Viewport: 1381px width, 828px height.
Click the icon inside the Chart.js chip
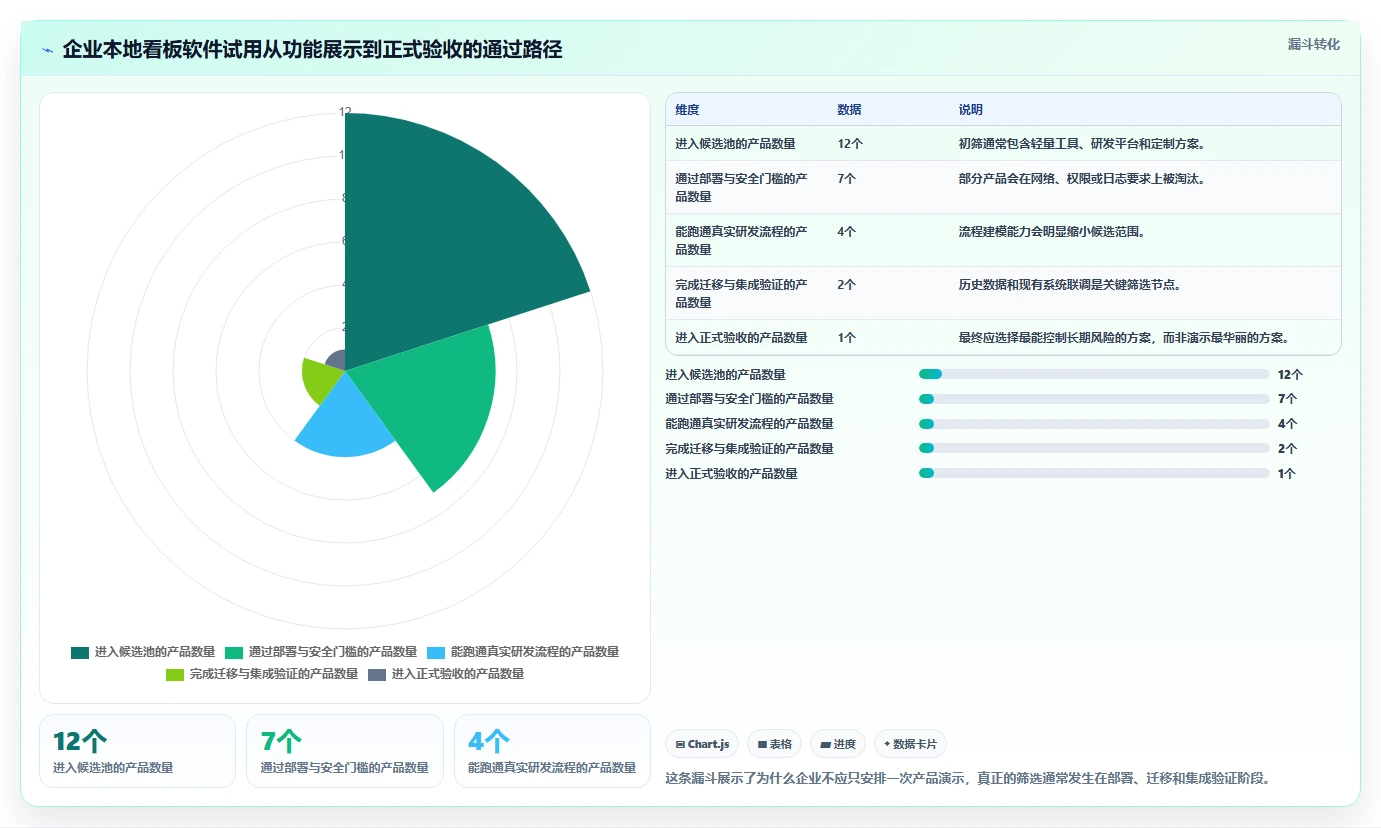680,744
